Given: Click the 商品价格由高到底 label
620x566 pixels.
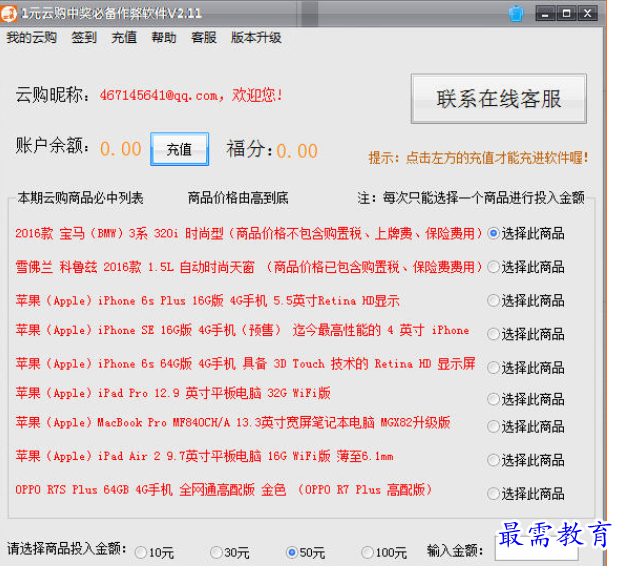Looking at the screenshot, I should (238, 198).
